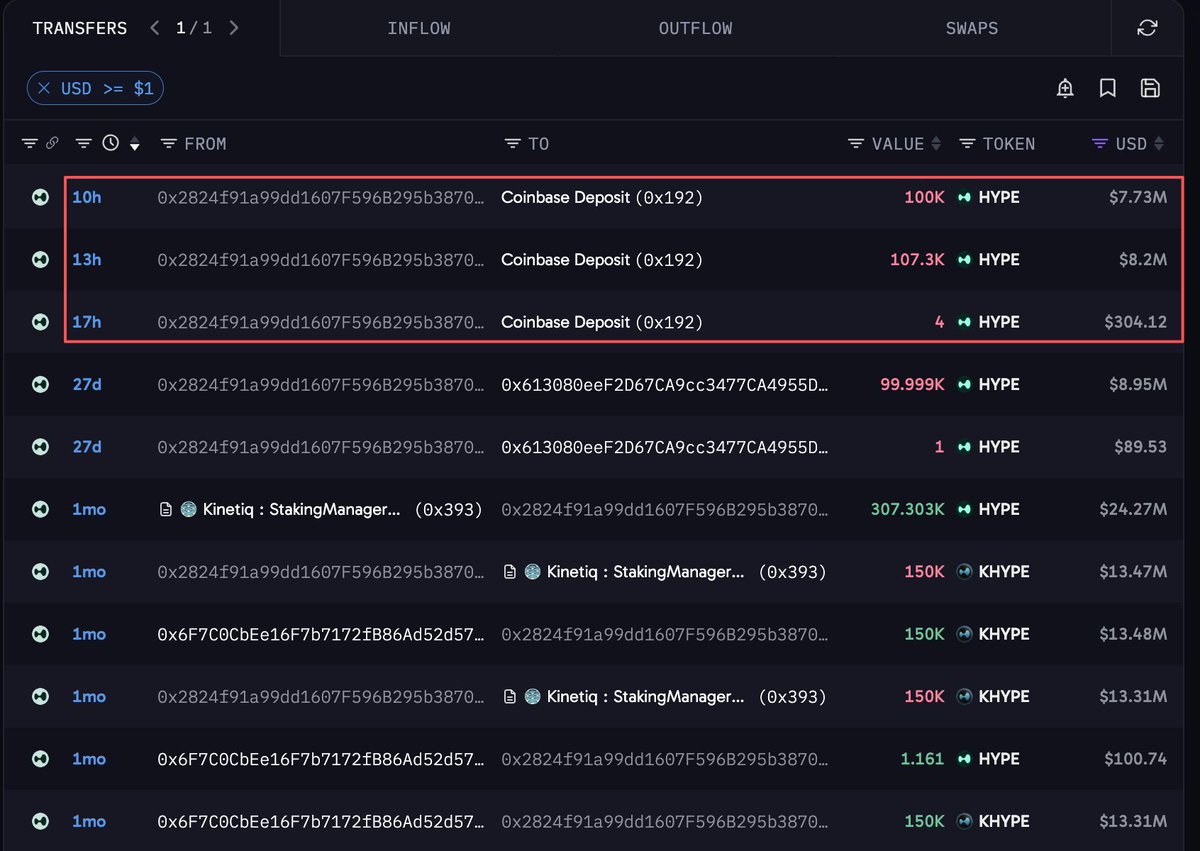This screenshot has height=851, width=1200.
Task: Open the SWAPS tab
Action: point(972,28)
